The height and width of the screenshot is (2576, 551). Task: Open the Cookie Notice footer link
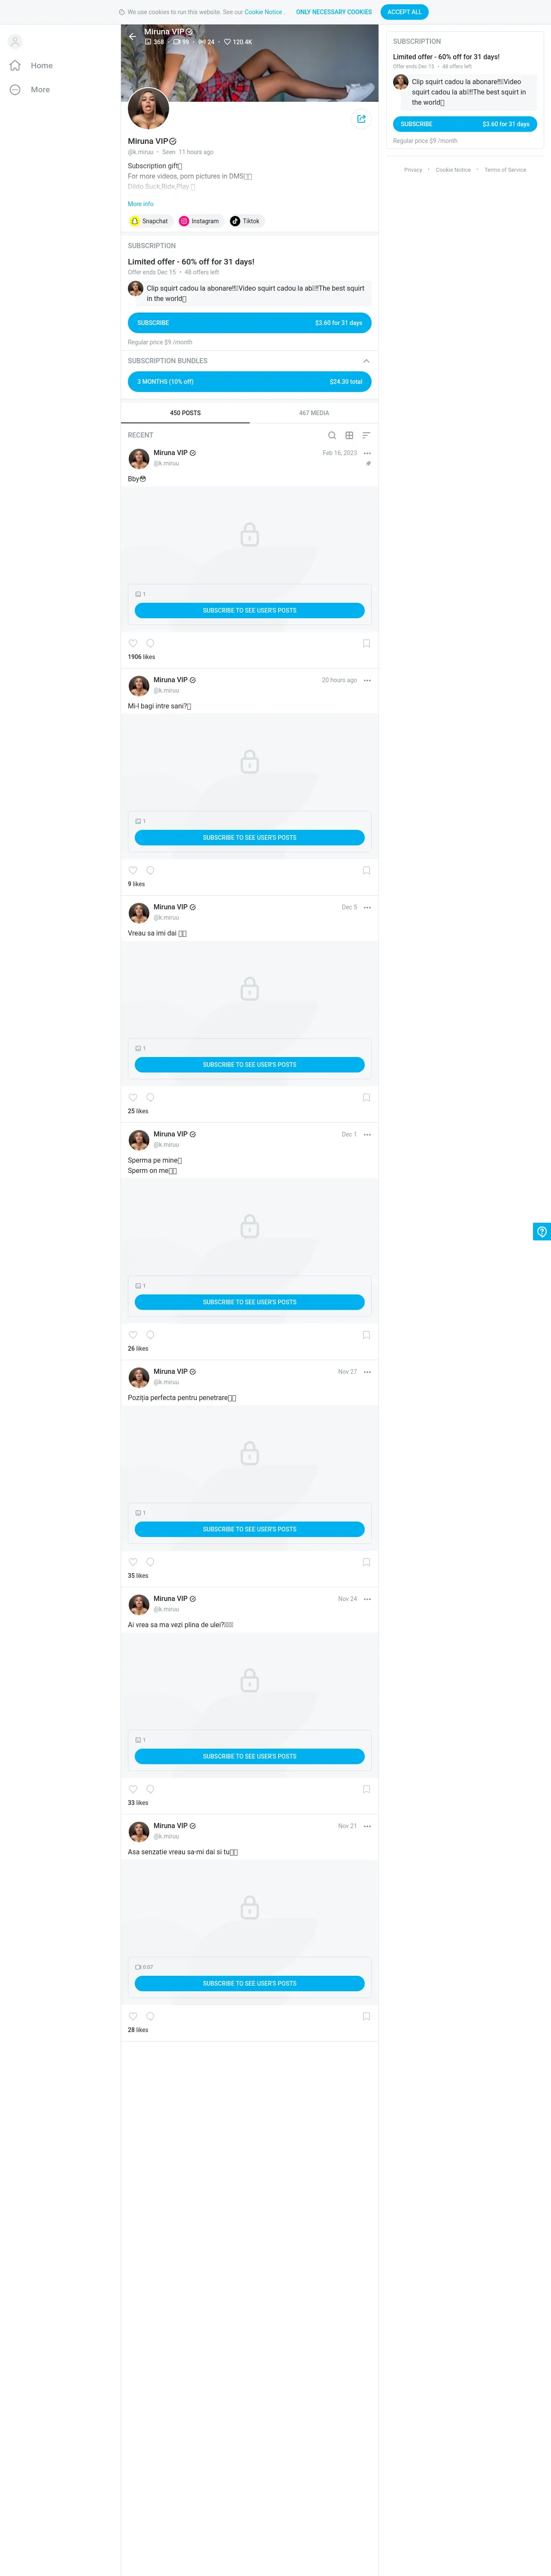point(453,170)
